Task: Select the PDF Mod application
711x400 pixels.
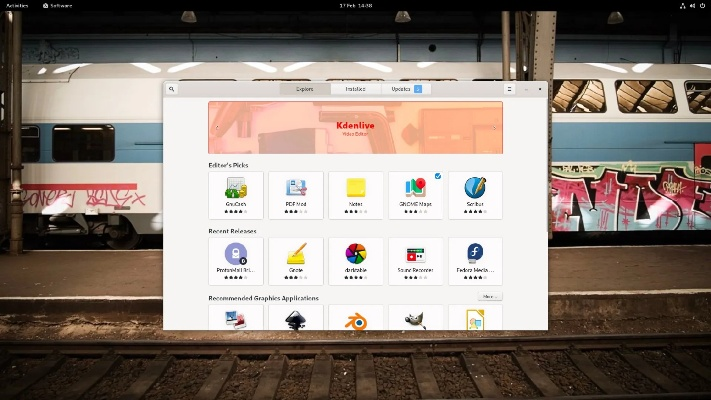Action: pos(296,195)
